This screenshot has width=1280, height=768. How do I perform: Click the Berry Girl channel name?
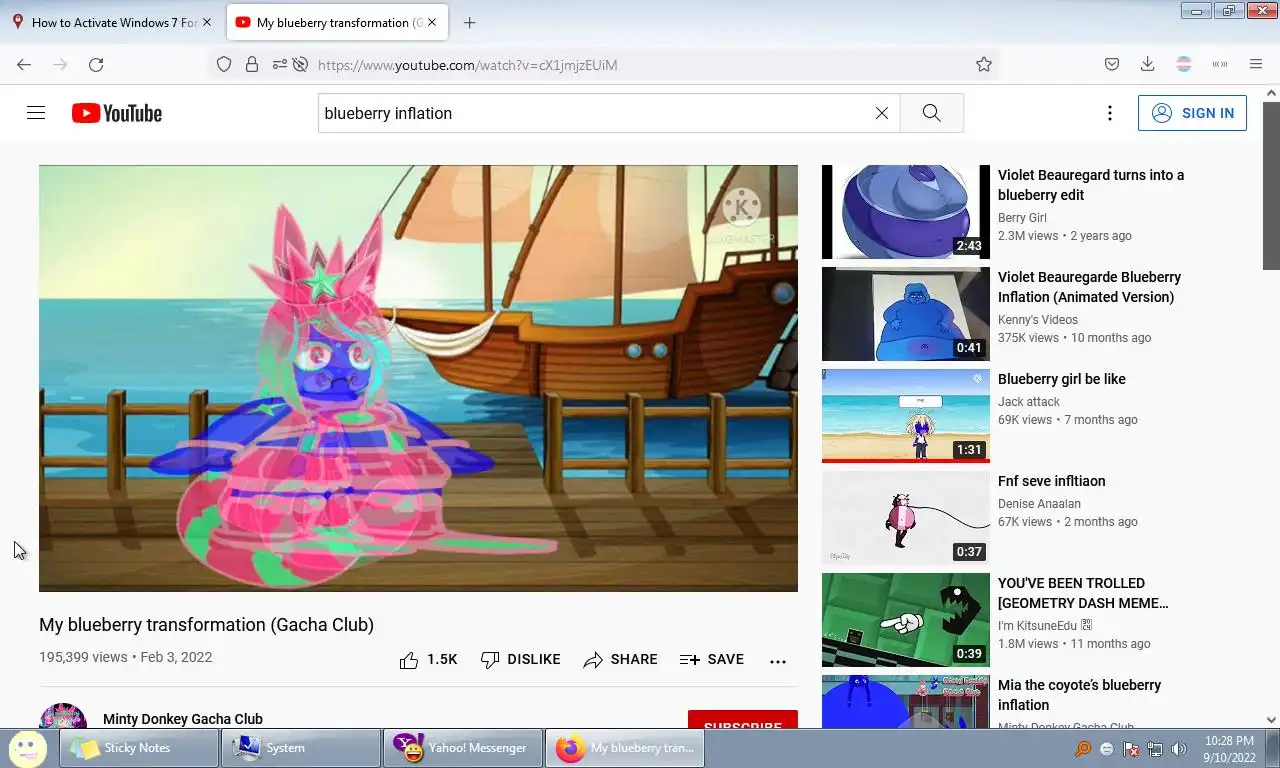pos(1022,217)
